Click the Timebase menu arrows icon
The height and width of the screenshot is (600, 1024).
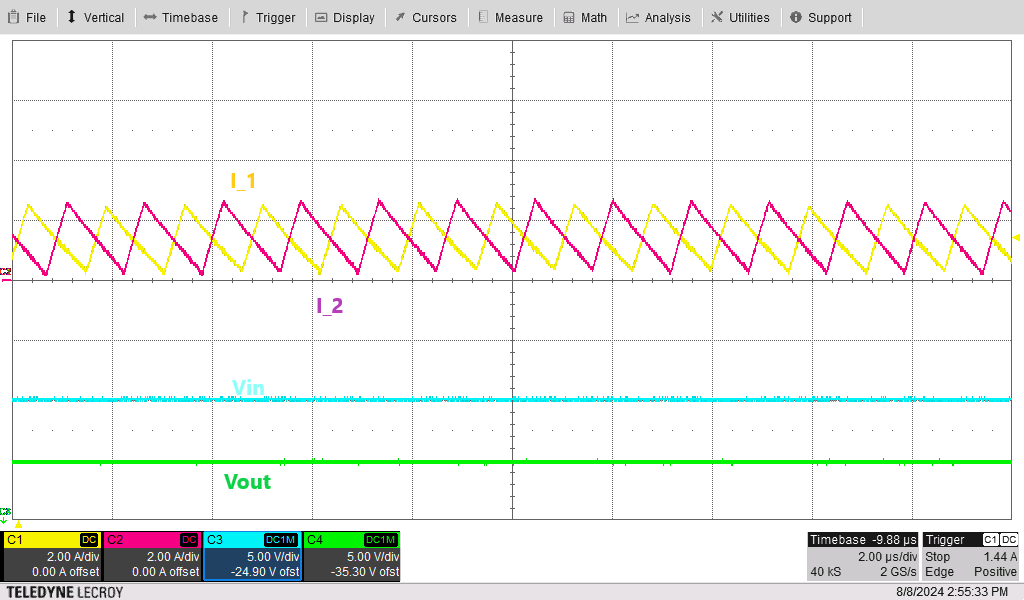[x=150, y=17]
